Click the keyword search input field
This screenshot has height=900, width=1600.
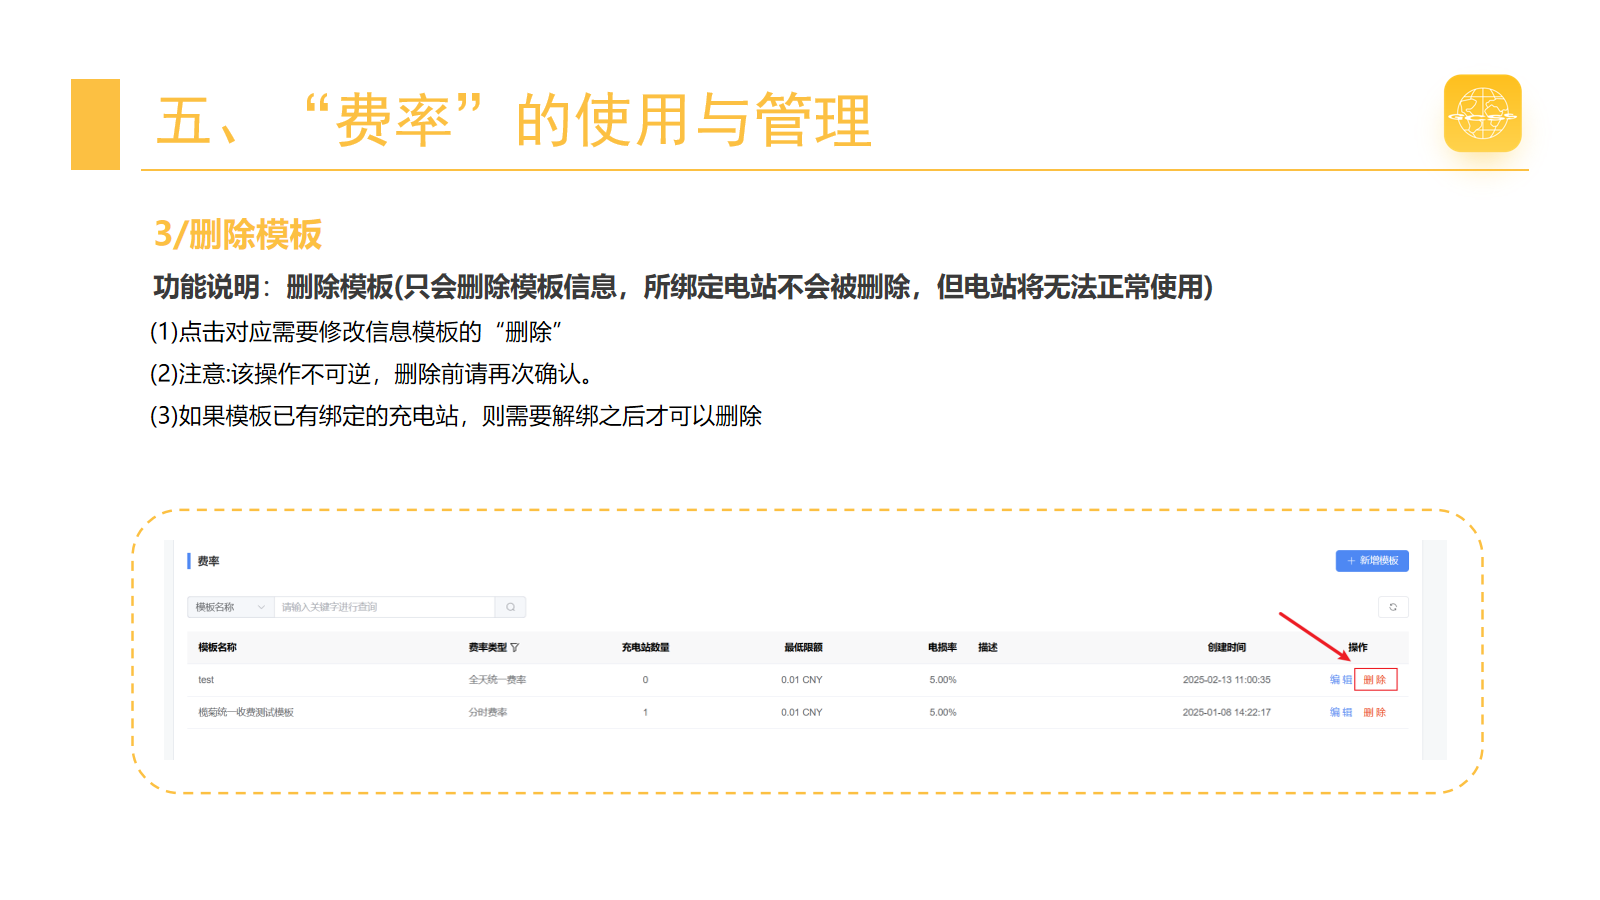[x=385, y=607]
